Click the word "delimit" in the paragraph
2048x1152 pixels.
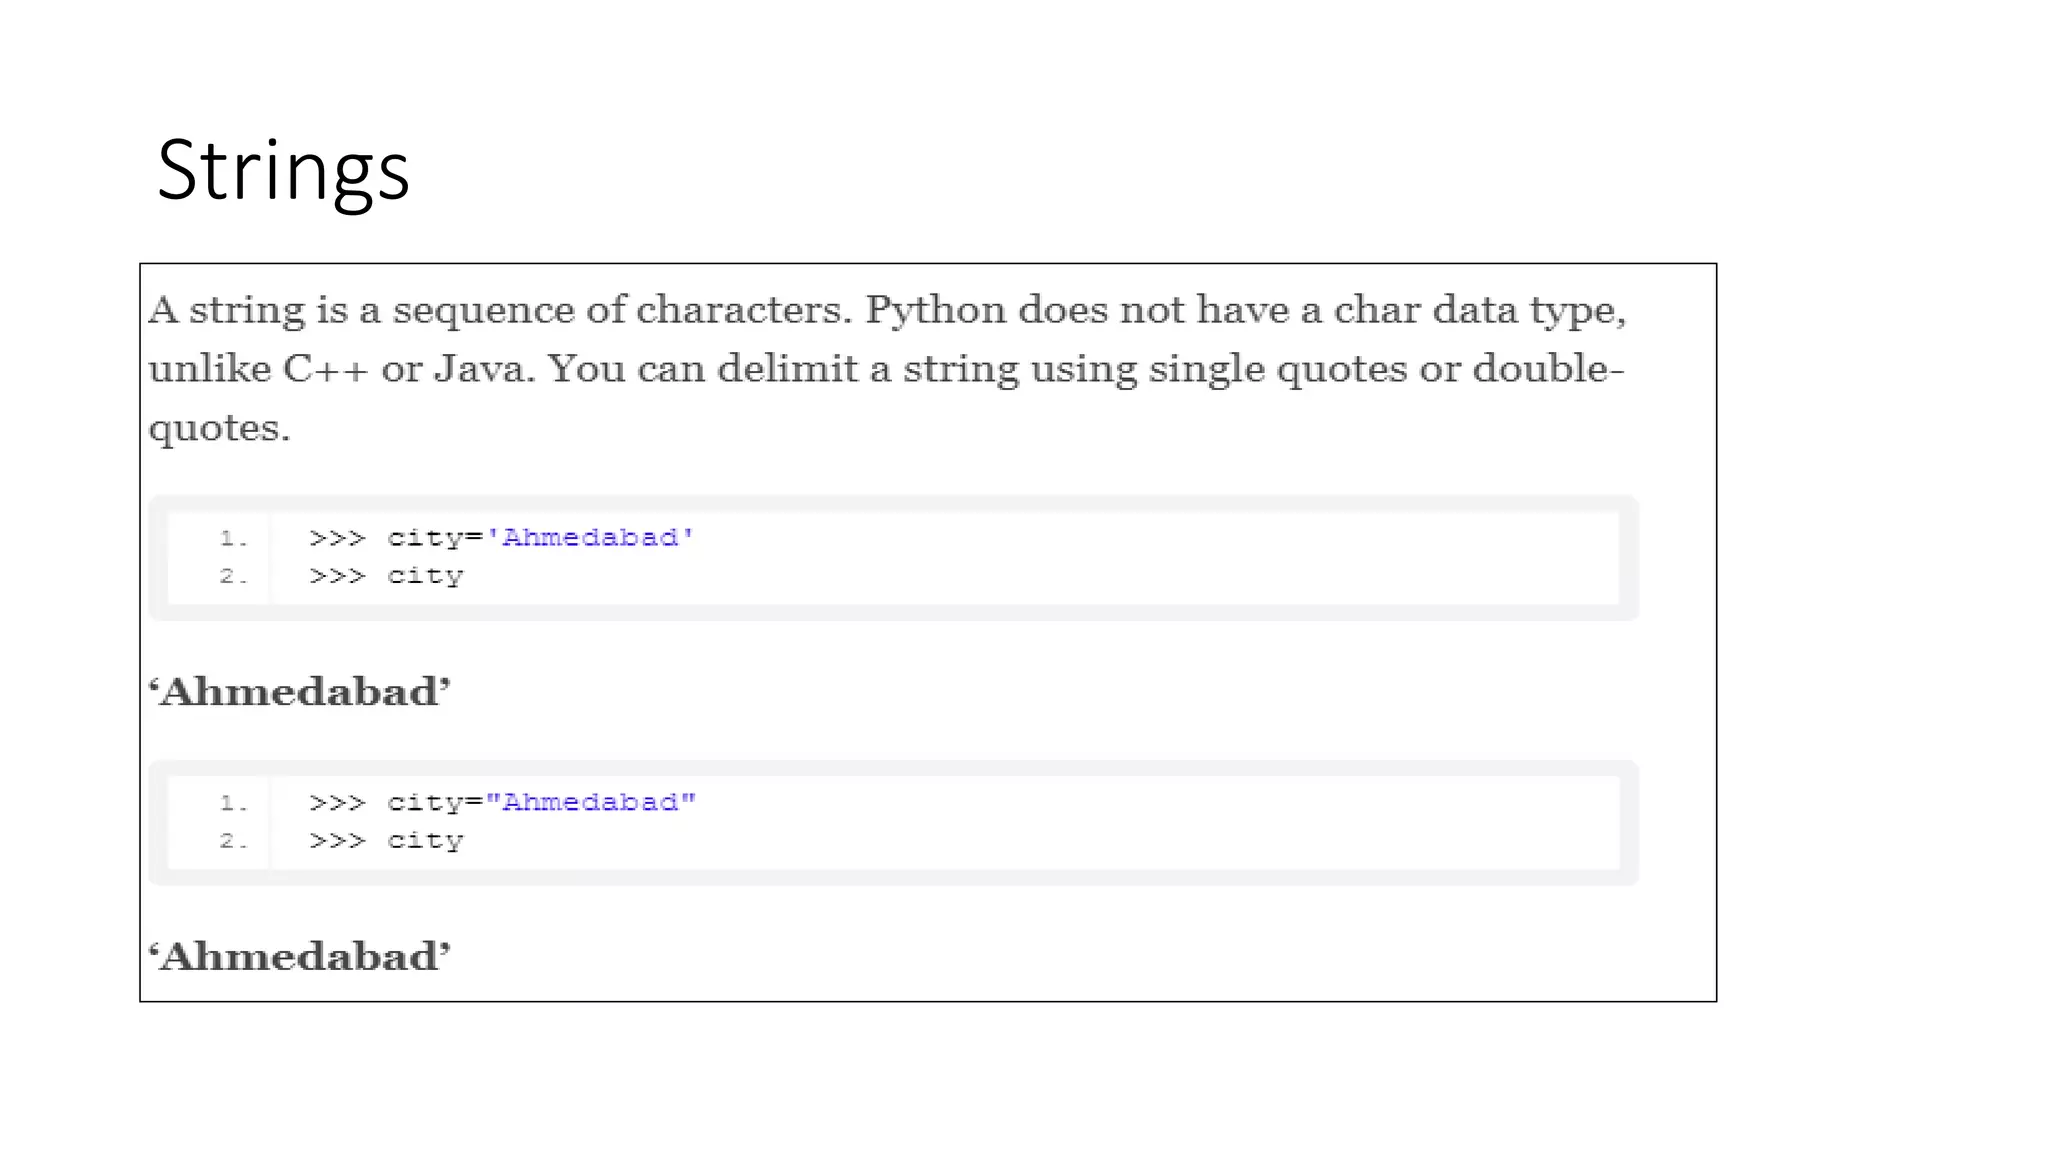coord(787,369)
